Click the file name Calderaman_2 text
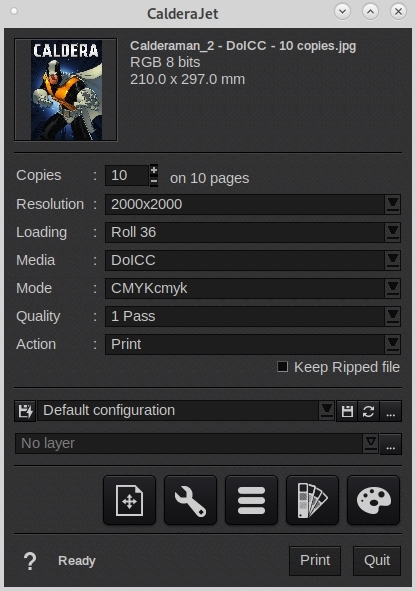The width and height of the screenshot is (416, 591). tap(243, 46)
